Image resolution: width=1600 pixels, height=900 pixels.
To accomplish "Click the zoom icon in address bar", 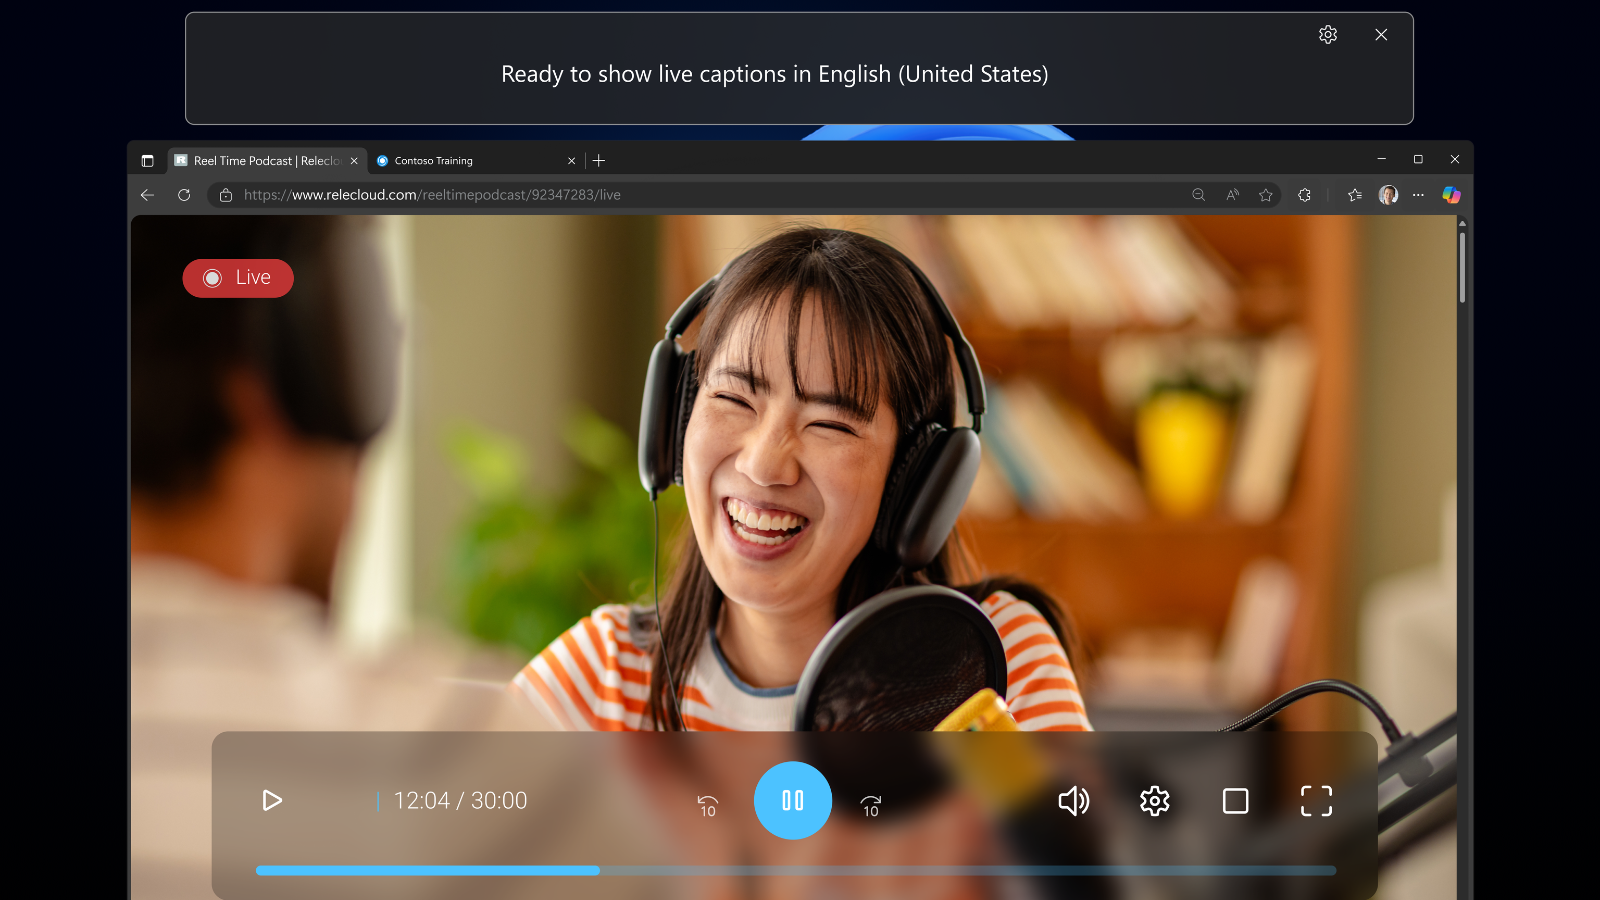I will click(x=1198, y=195).
